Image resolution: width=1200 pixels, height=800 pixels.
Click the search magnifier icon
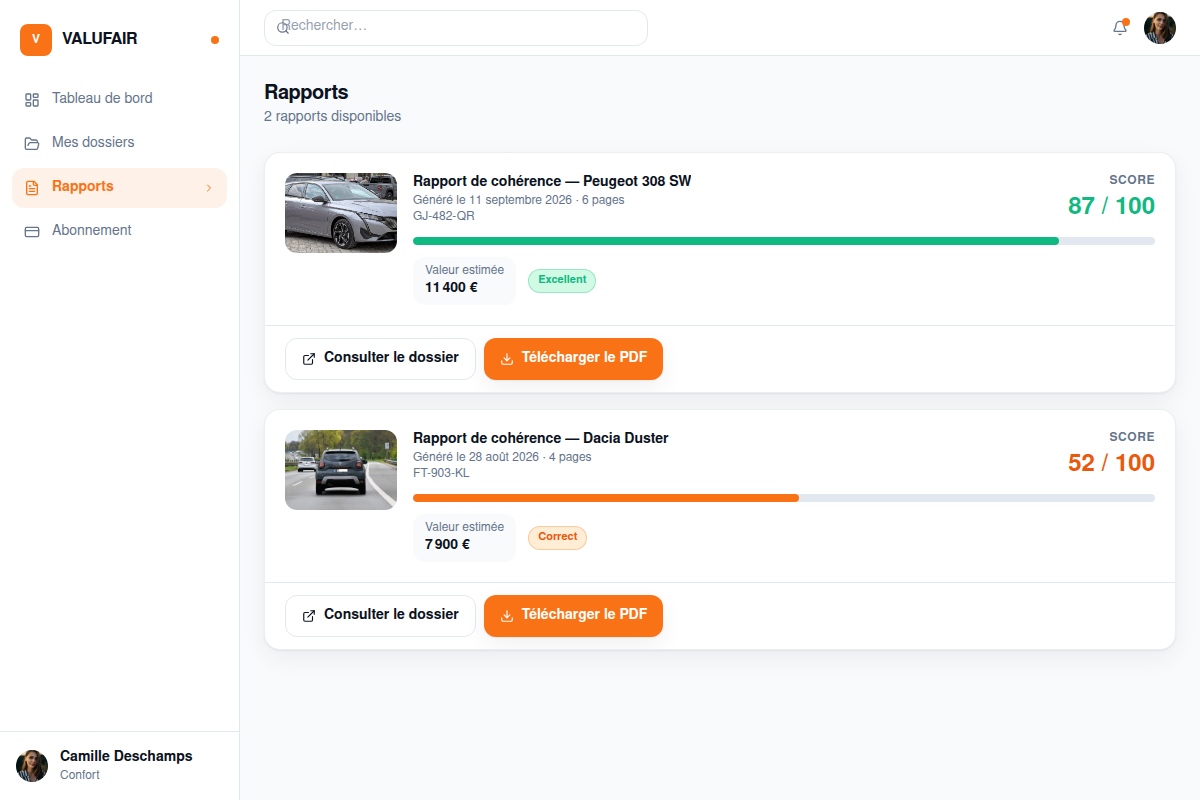[x=283, y=27]
